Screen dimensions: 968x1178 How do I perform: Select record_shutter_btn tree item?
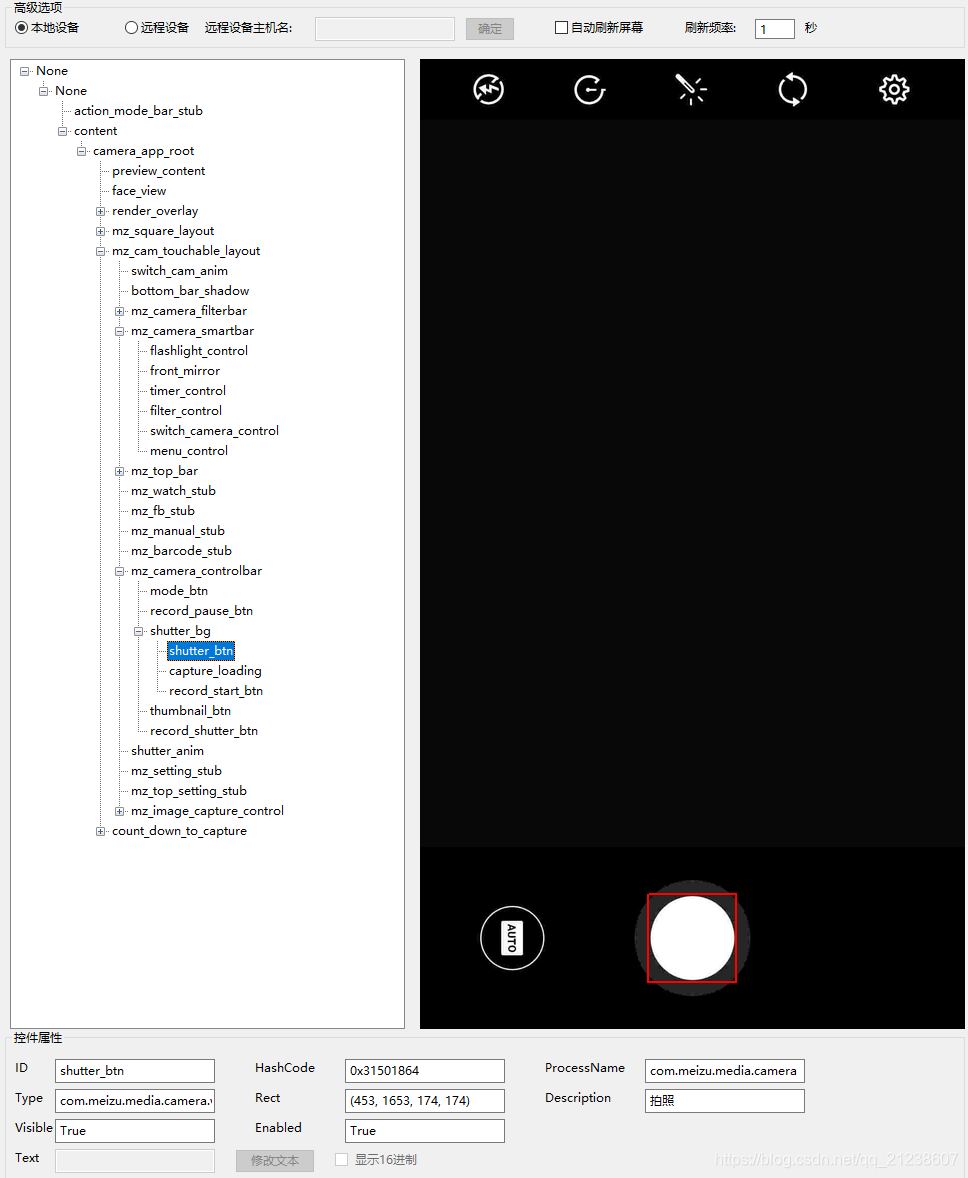point(204,731)
